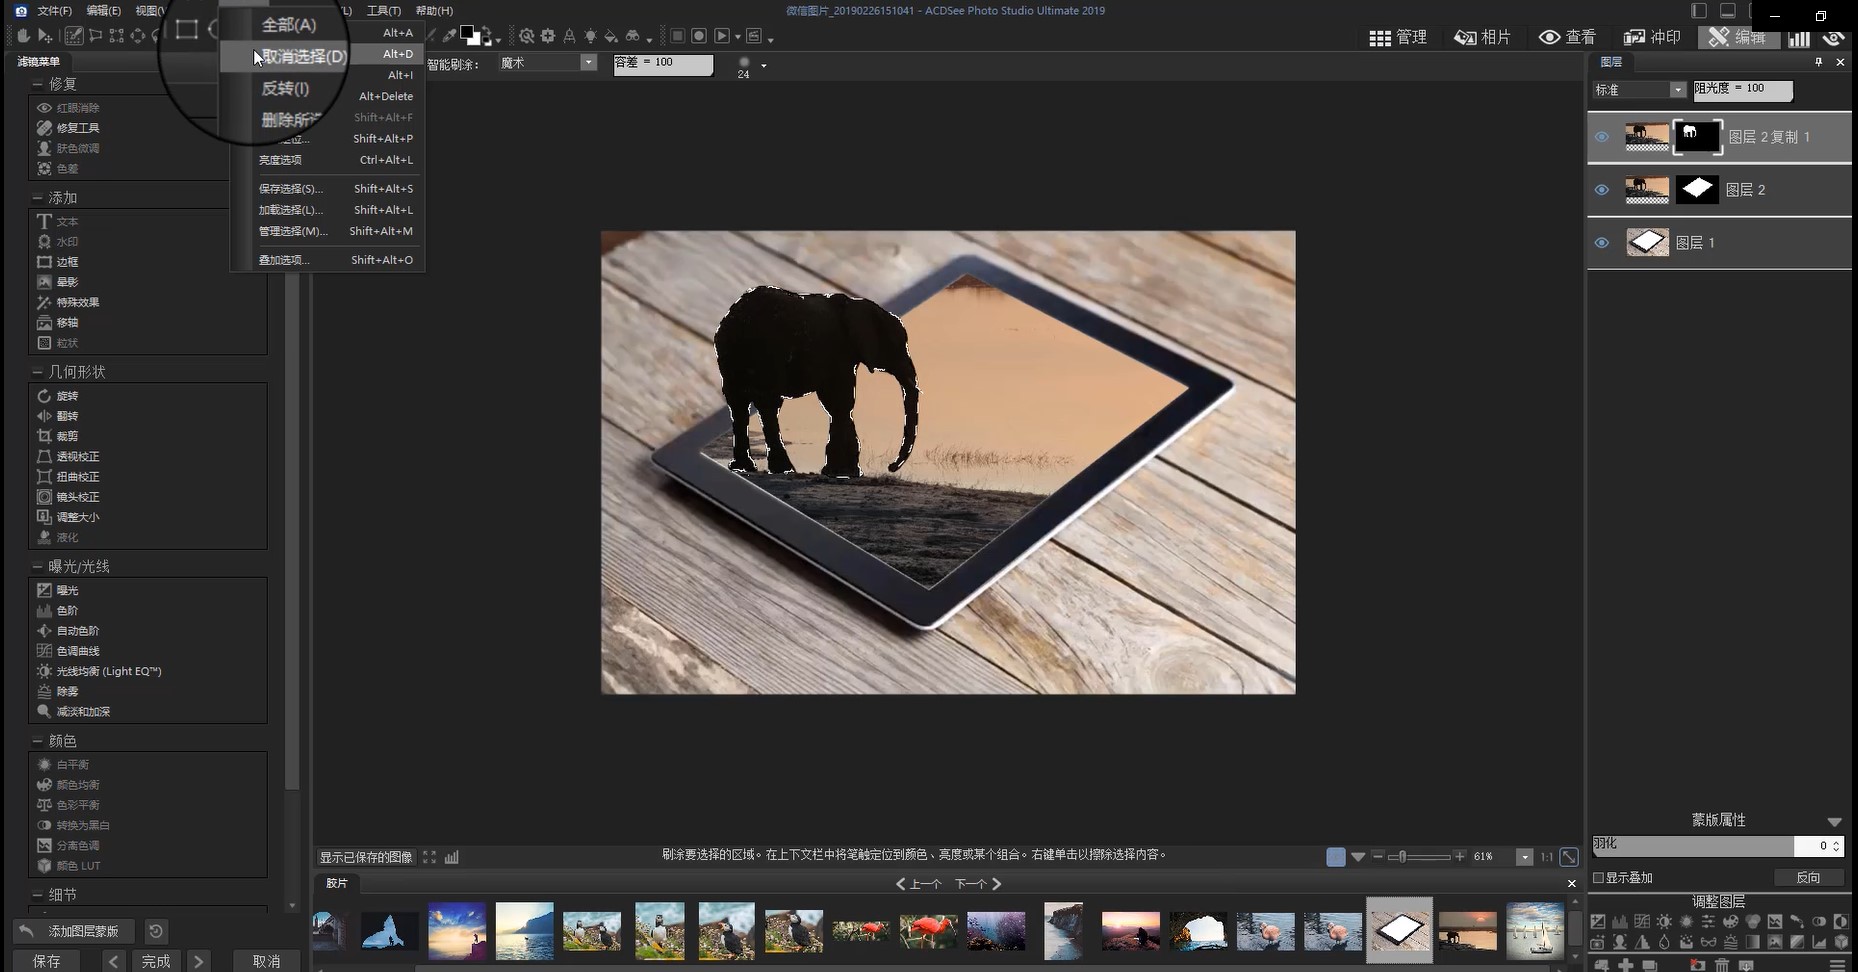This screenshot has width=1858, height=972.
Task: Add a Levels adjustment layer
Action: 1620,921
